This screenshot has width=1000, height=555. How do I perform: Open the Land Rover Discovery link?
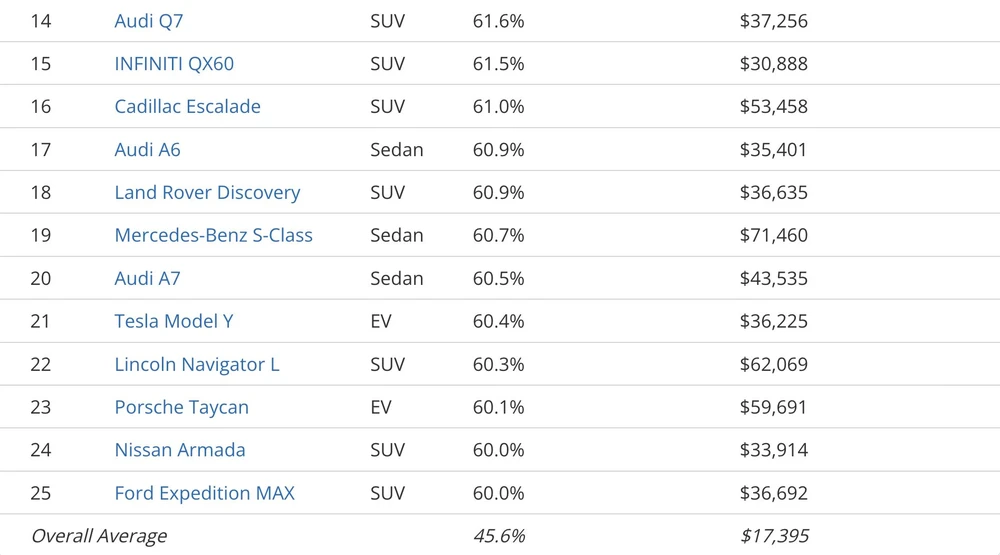[207, 193]
